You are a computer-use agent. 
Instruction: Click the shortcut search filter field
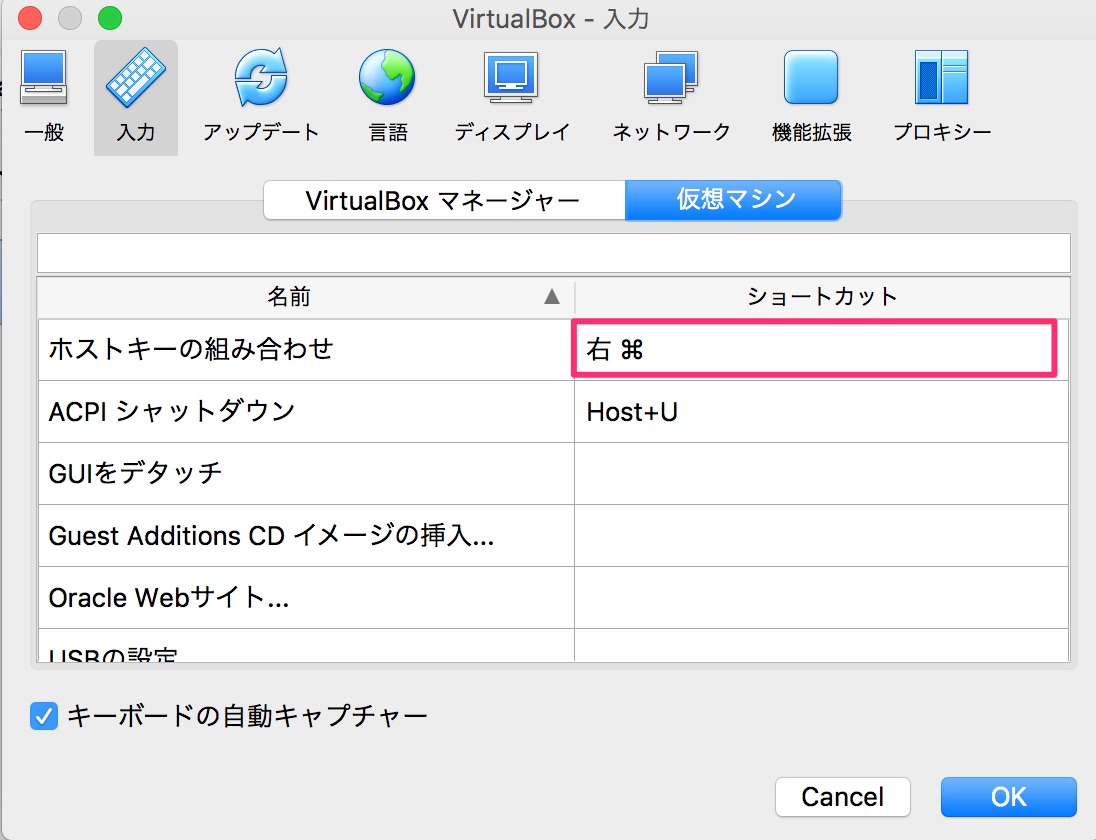click(553, 252)
